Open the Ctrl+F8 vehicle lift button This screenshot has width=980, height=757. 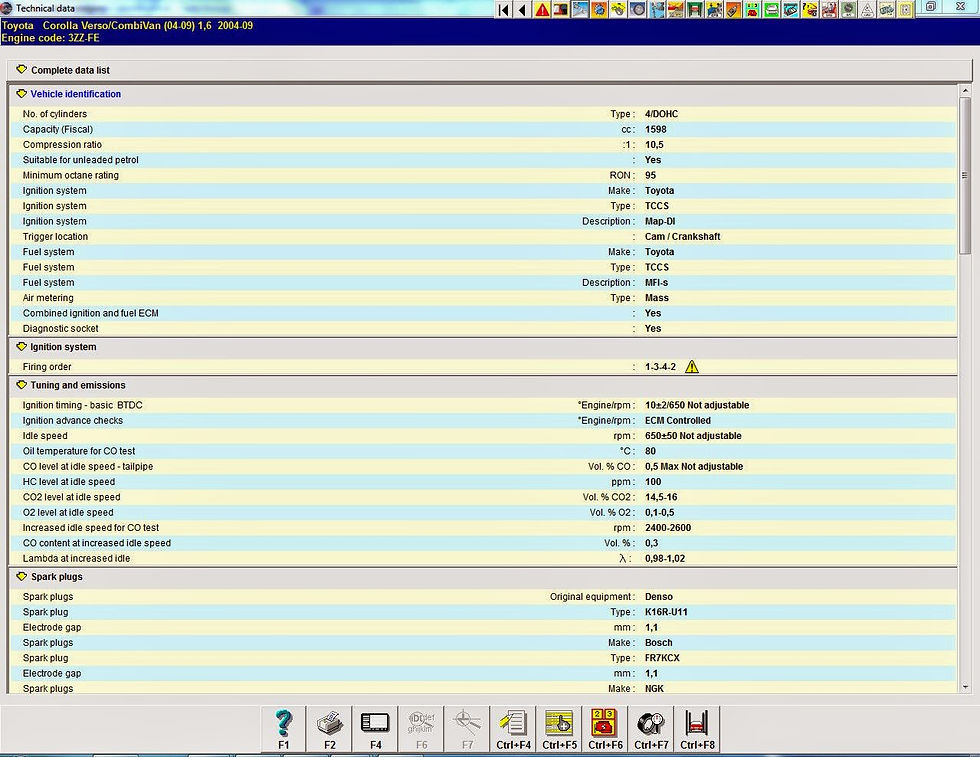tap(697, 729)
